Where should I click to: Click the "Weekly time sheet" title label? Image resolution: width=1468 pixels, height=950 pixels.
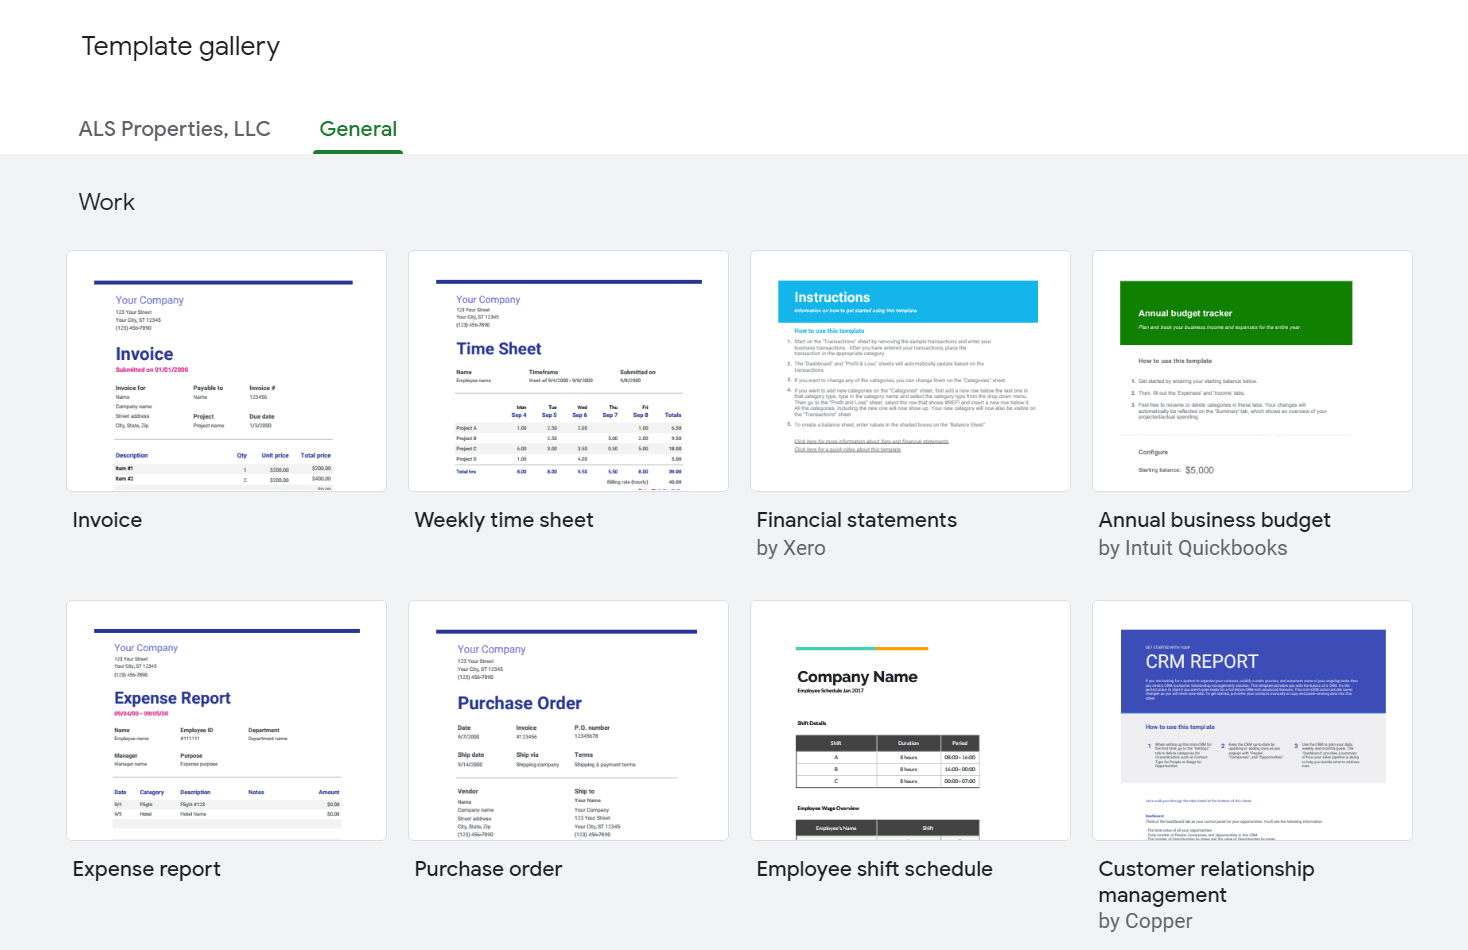point(504,520)
